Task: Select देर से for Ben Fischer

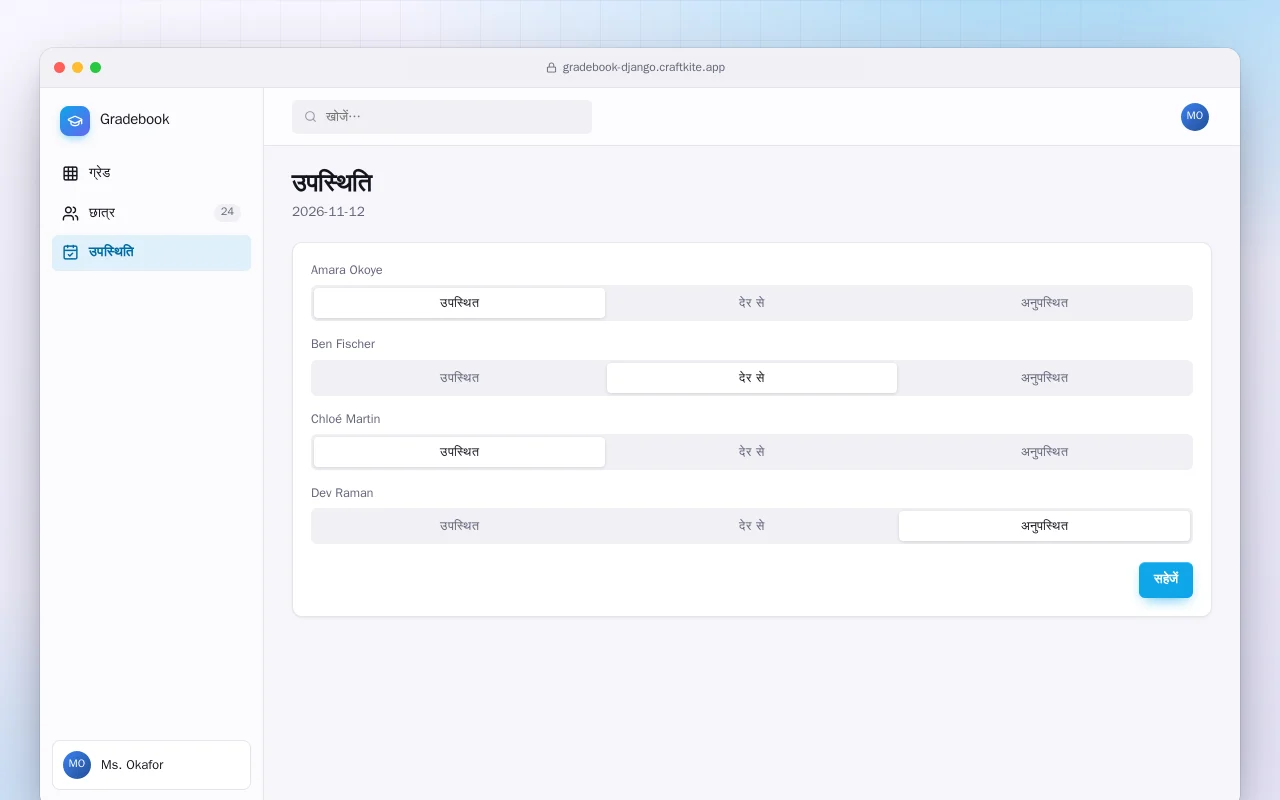Action: 752,378
